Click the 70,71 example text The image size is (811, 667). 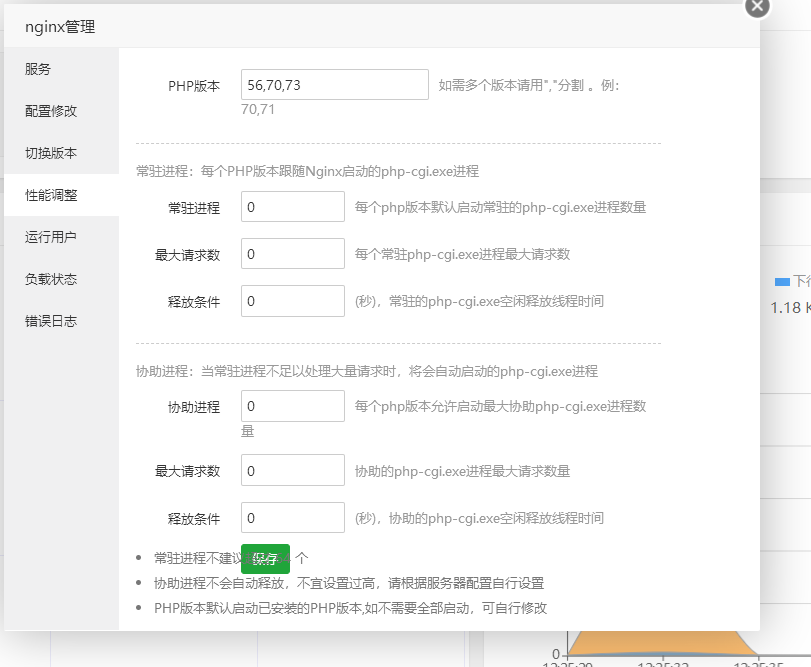258,110
